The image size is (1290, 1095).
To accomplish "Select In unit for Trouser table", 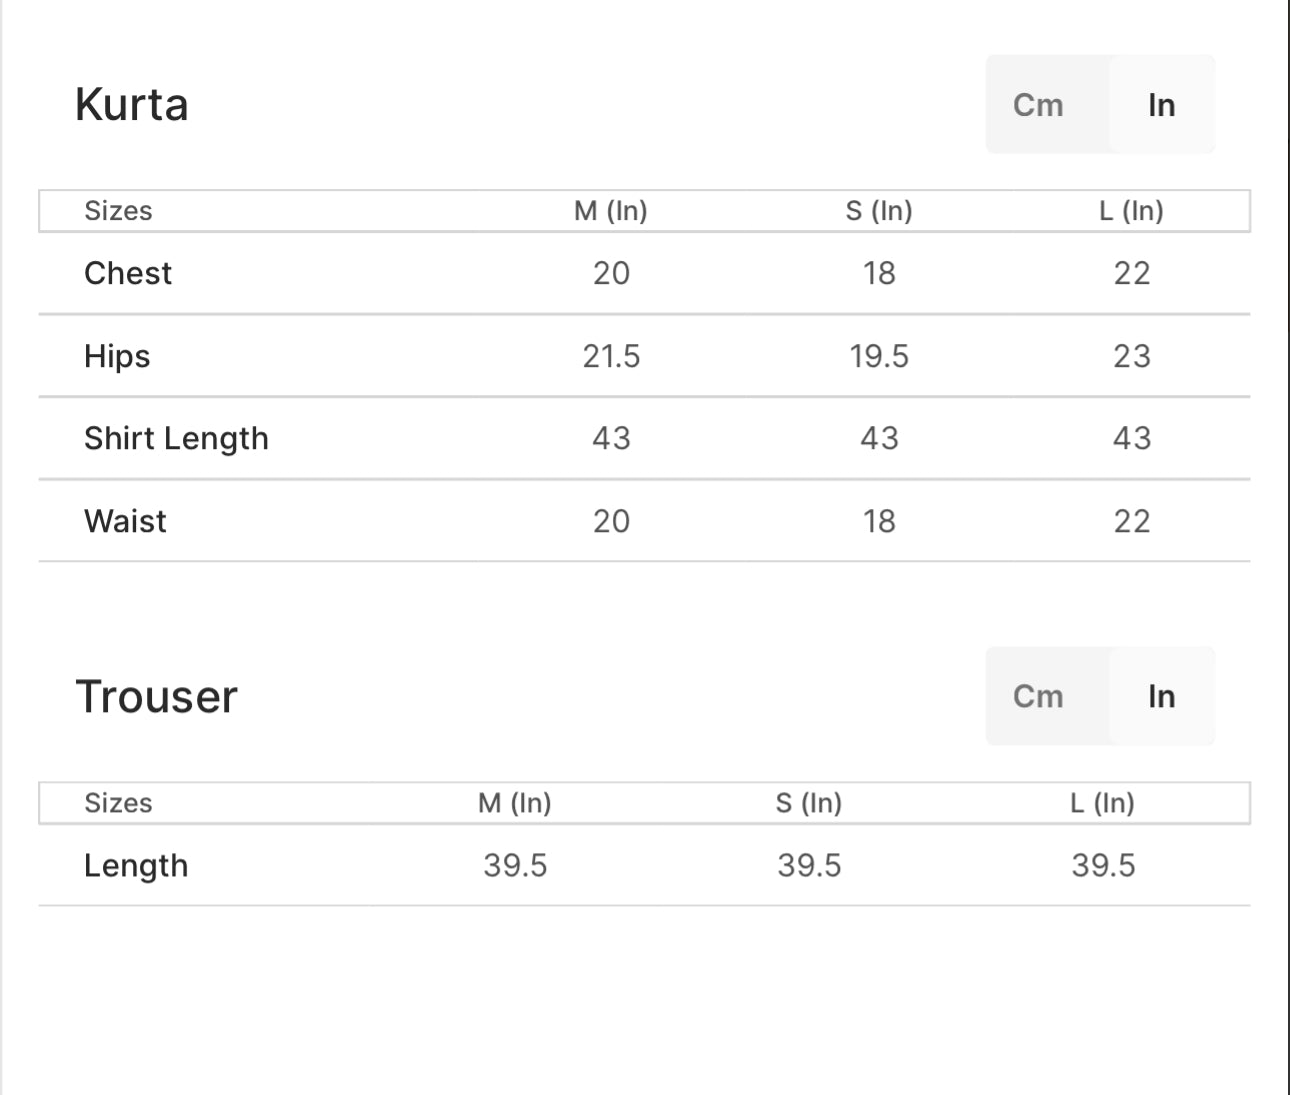I will pos(1161,696).
